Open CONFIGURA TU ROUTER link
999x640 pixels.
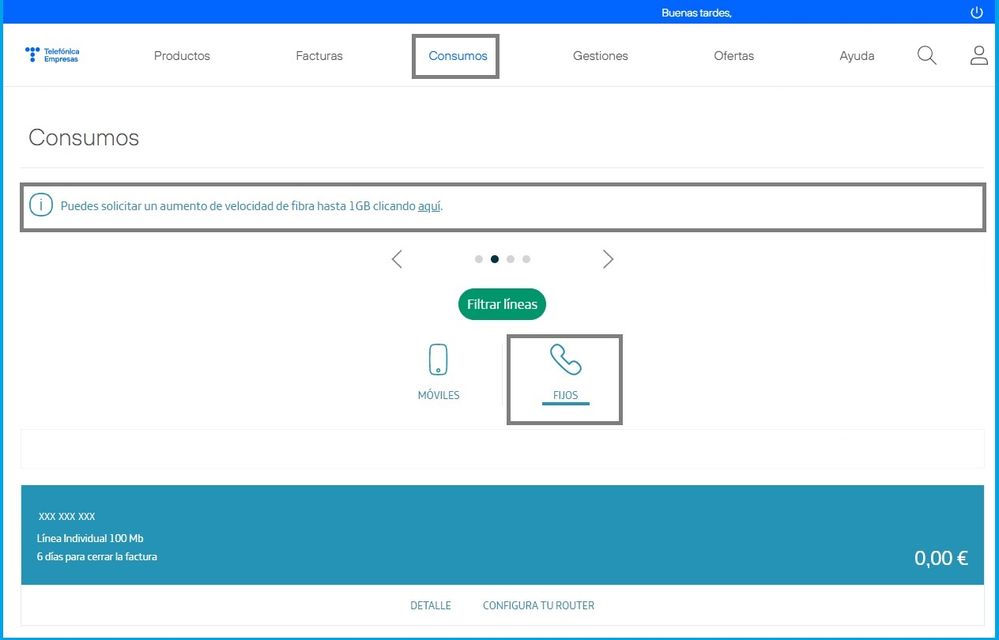(x=538, y=606)
